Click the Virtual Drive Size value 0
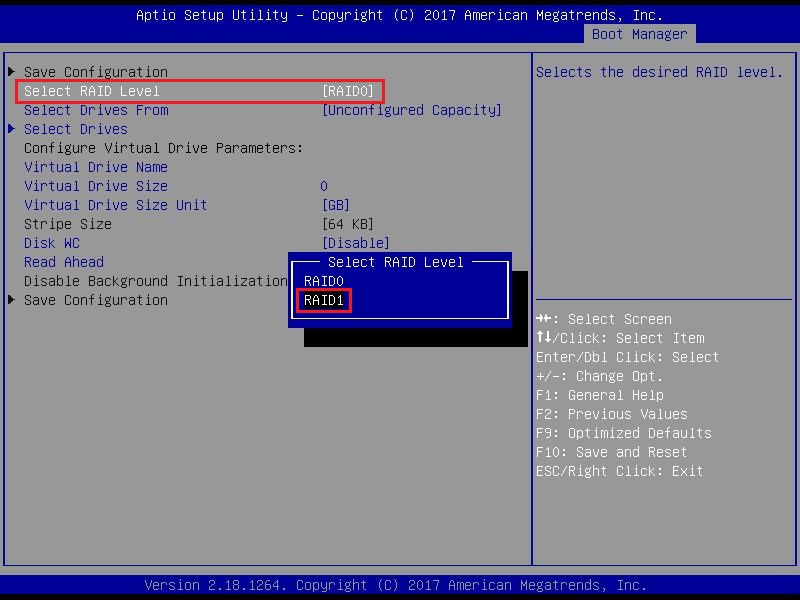This screenshot has width=800, height=600. pos(324,186)
